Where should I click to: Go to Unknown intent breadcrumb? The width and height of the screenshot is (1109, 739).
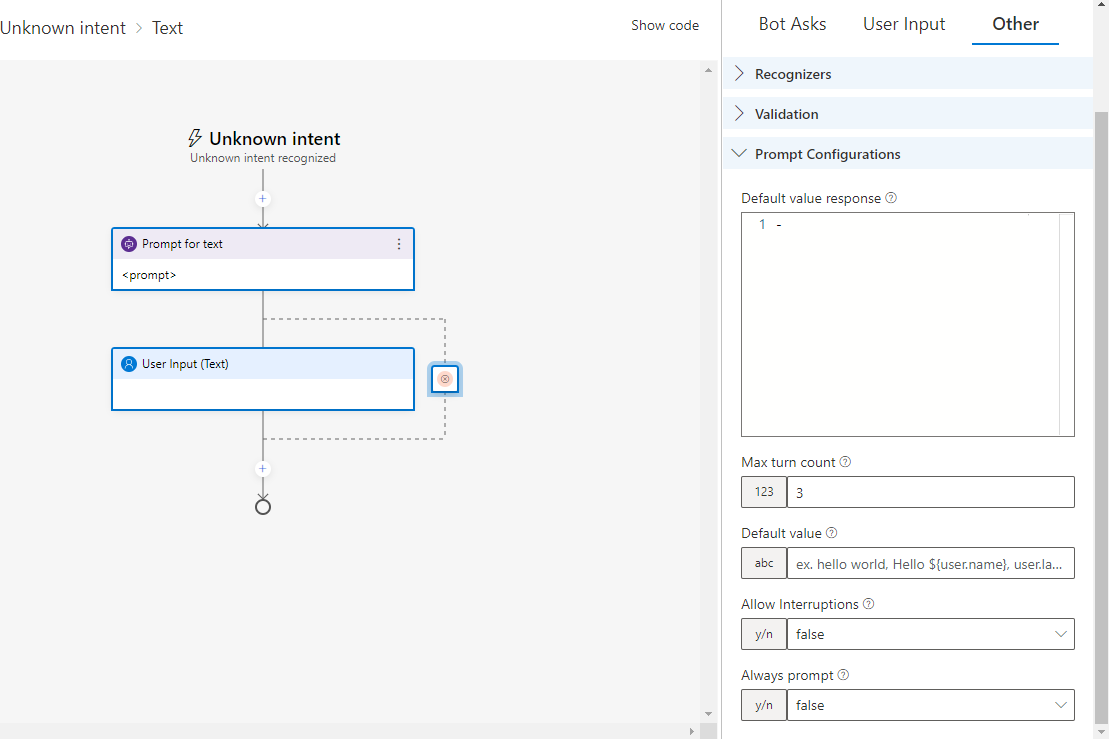[63, 28]
